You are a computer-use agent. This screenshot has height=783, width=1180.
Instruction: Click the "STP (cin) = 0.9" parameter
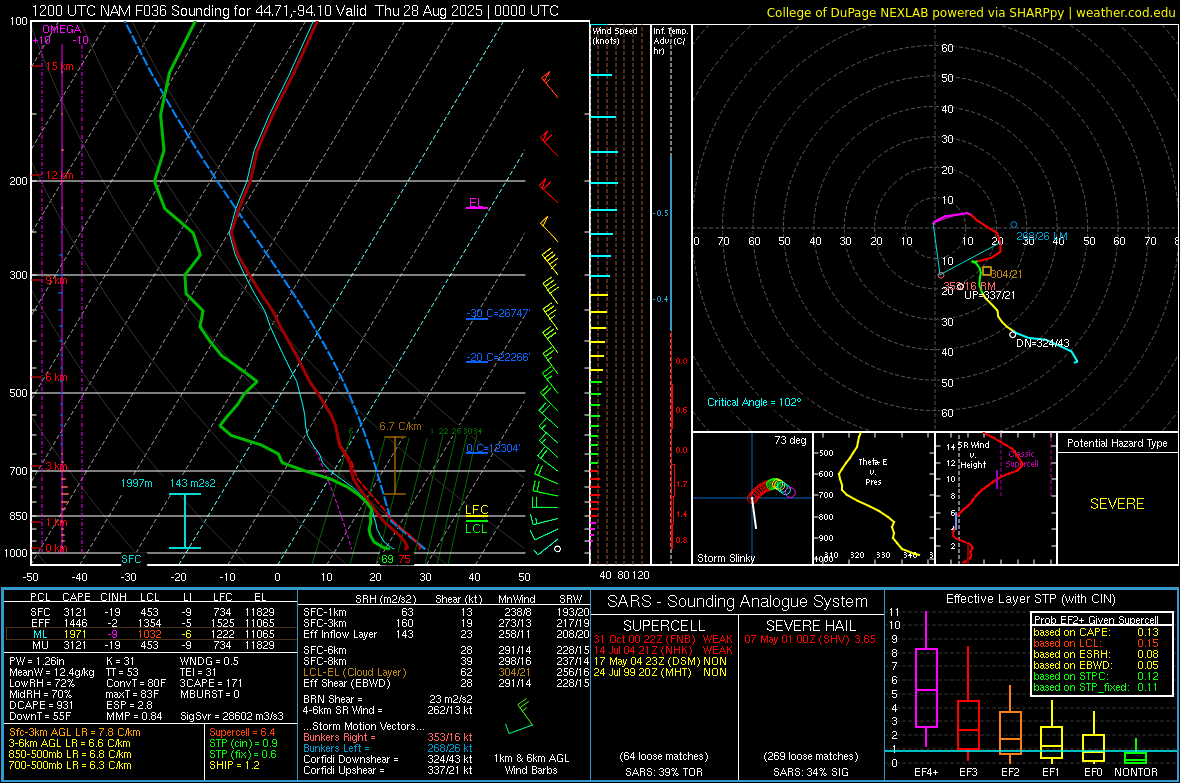click(x=243, y=743)
